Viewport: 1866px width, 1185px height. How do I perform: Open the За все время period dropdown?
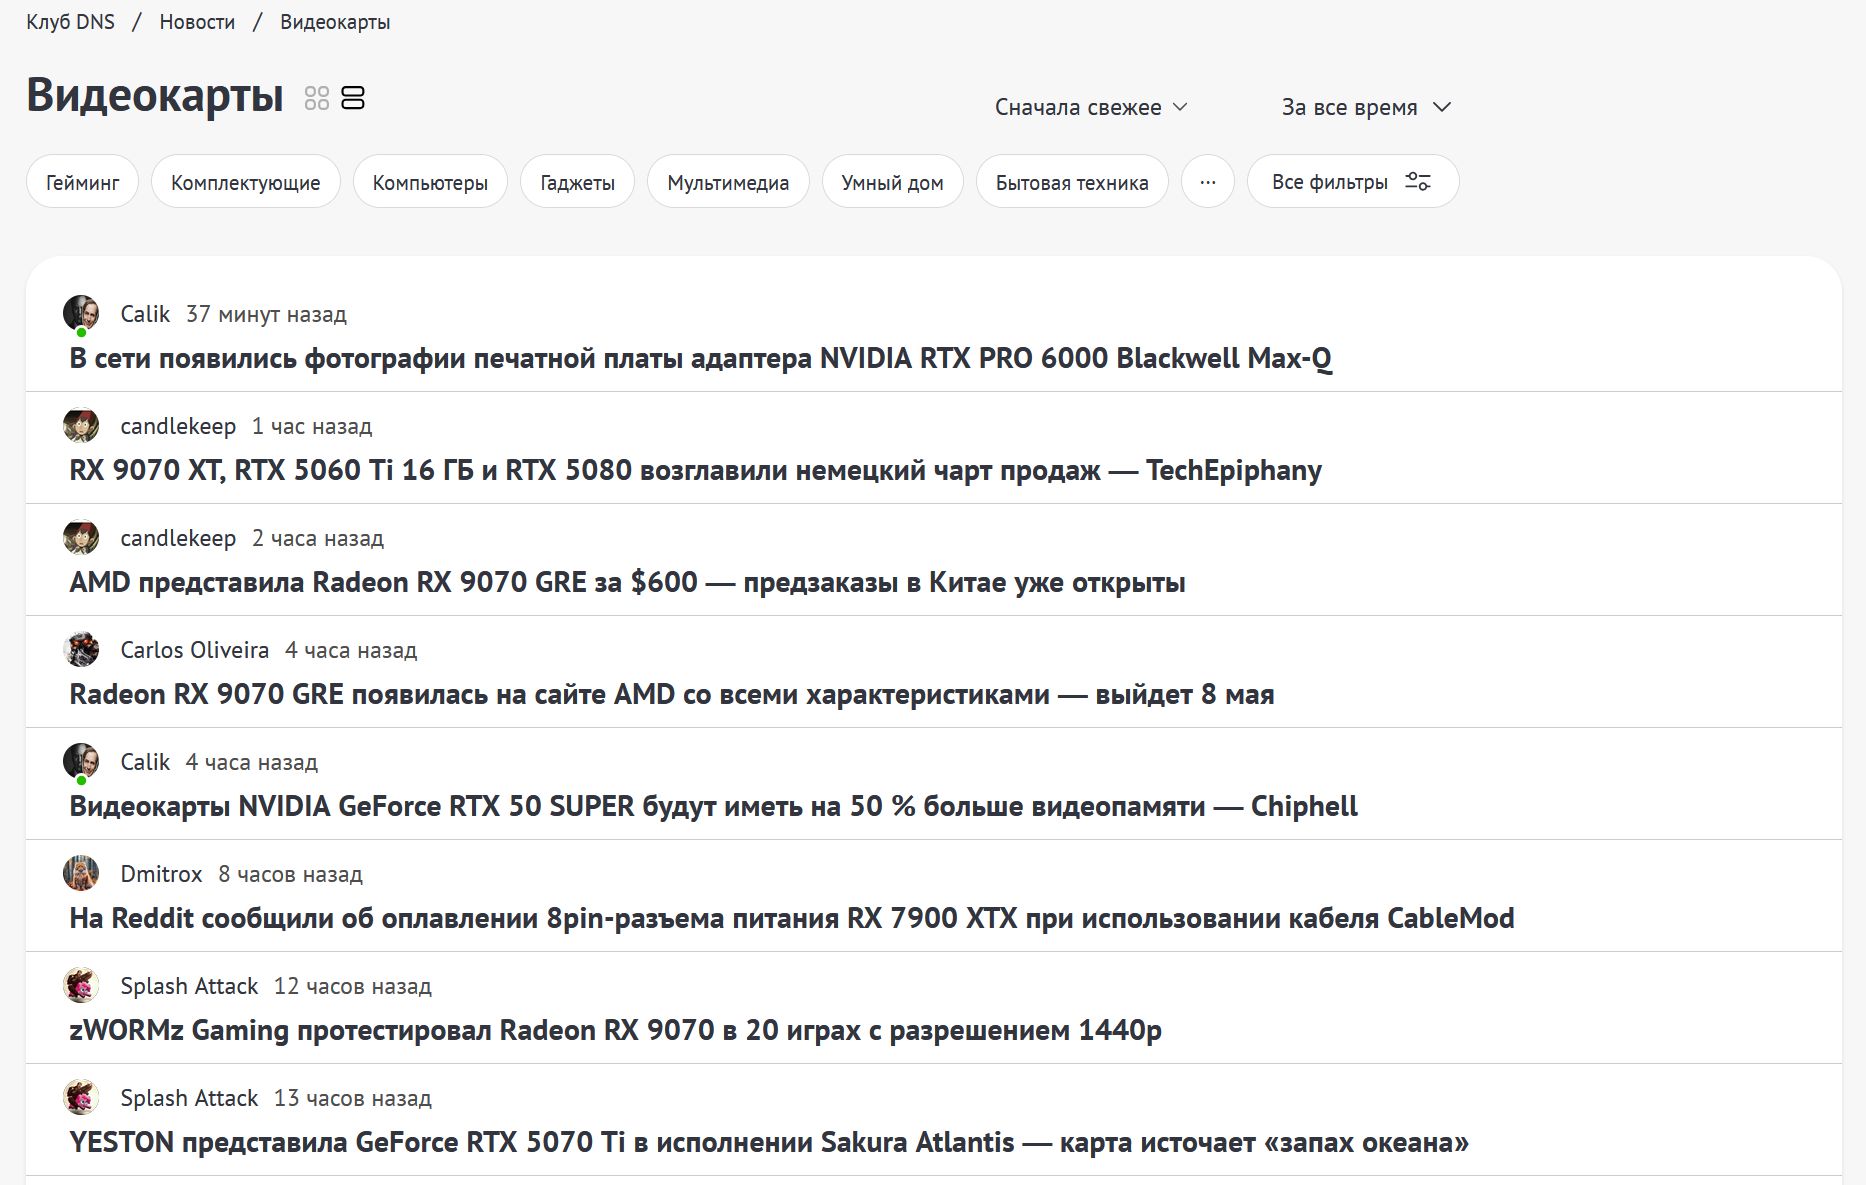1366,107
